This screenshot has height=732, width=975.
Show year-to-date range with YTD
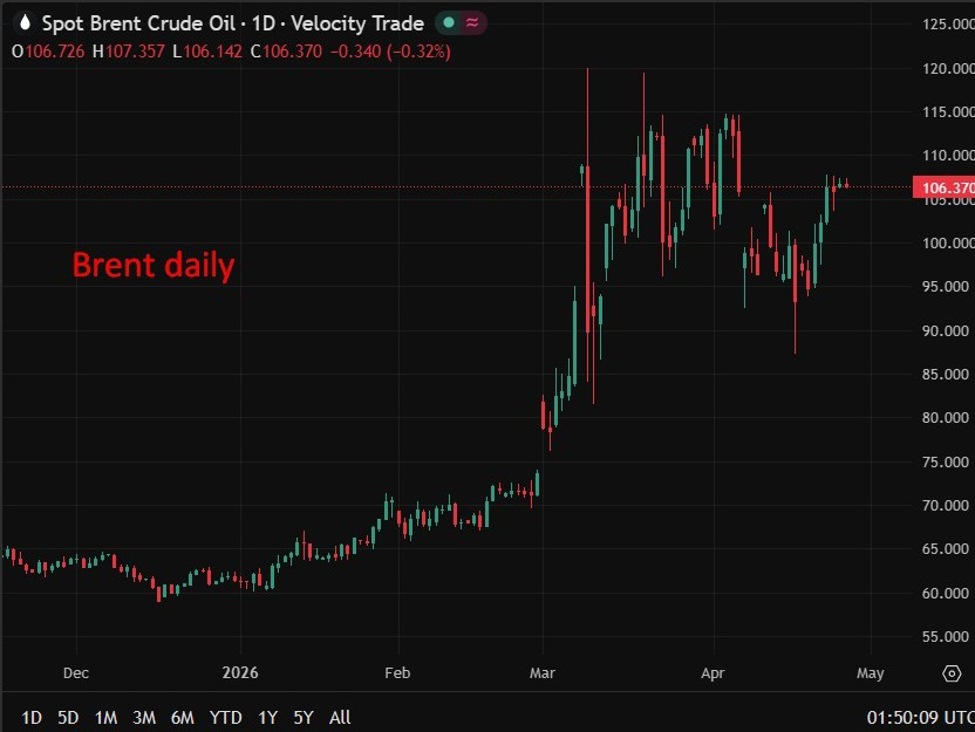[225, 717]
